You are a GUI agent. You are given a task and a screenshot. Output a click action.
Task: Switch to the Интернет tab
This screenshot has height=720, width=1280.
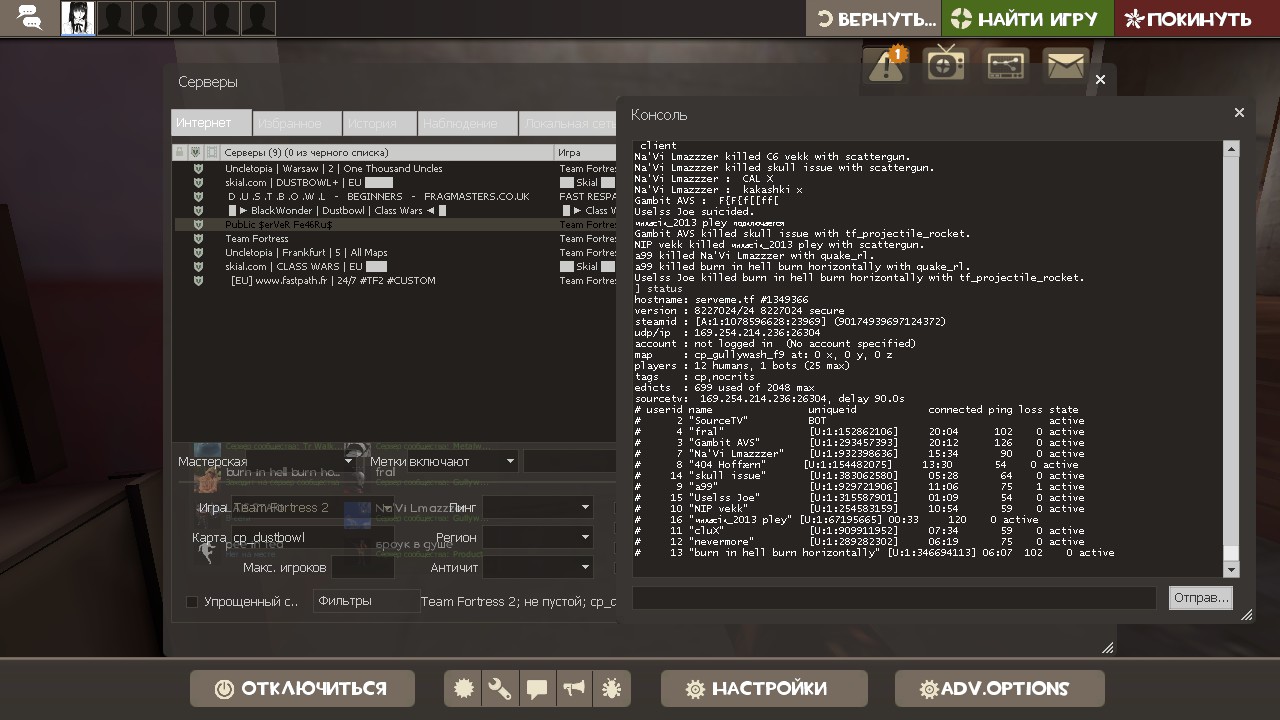[211, 123]
